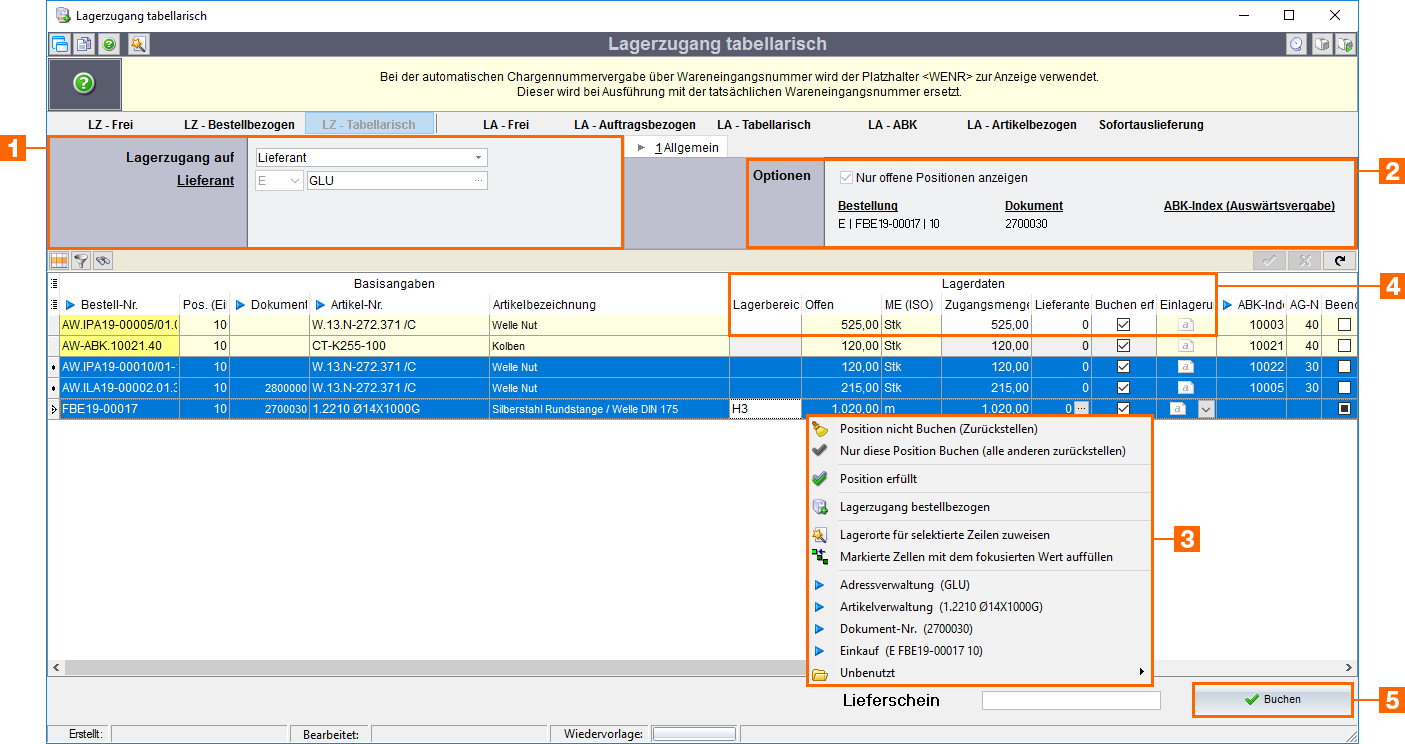Image resolution: width=1405 pixels, height=744 pixels.
Task: Switch to LA - ABK tab
Action: 892,125
